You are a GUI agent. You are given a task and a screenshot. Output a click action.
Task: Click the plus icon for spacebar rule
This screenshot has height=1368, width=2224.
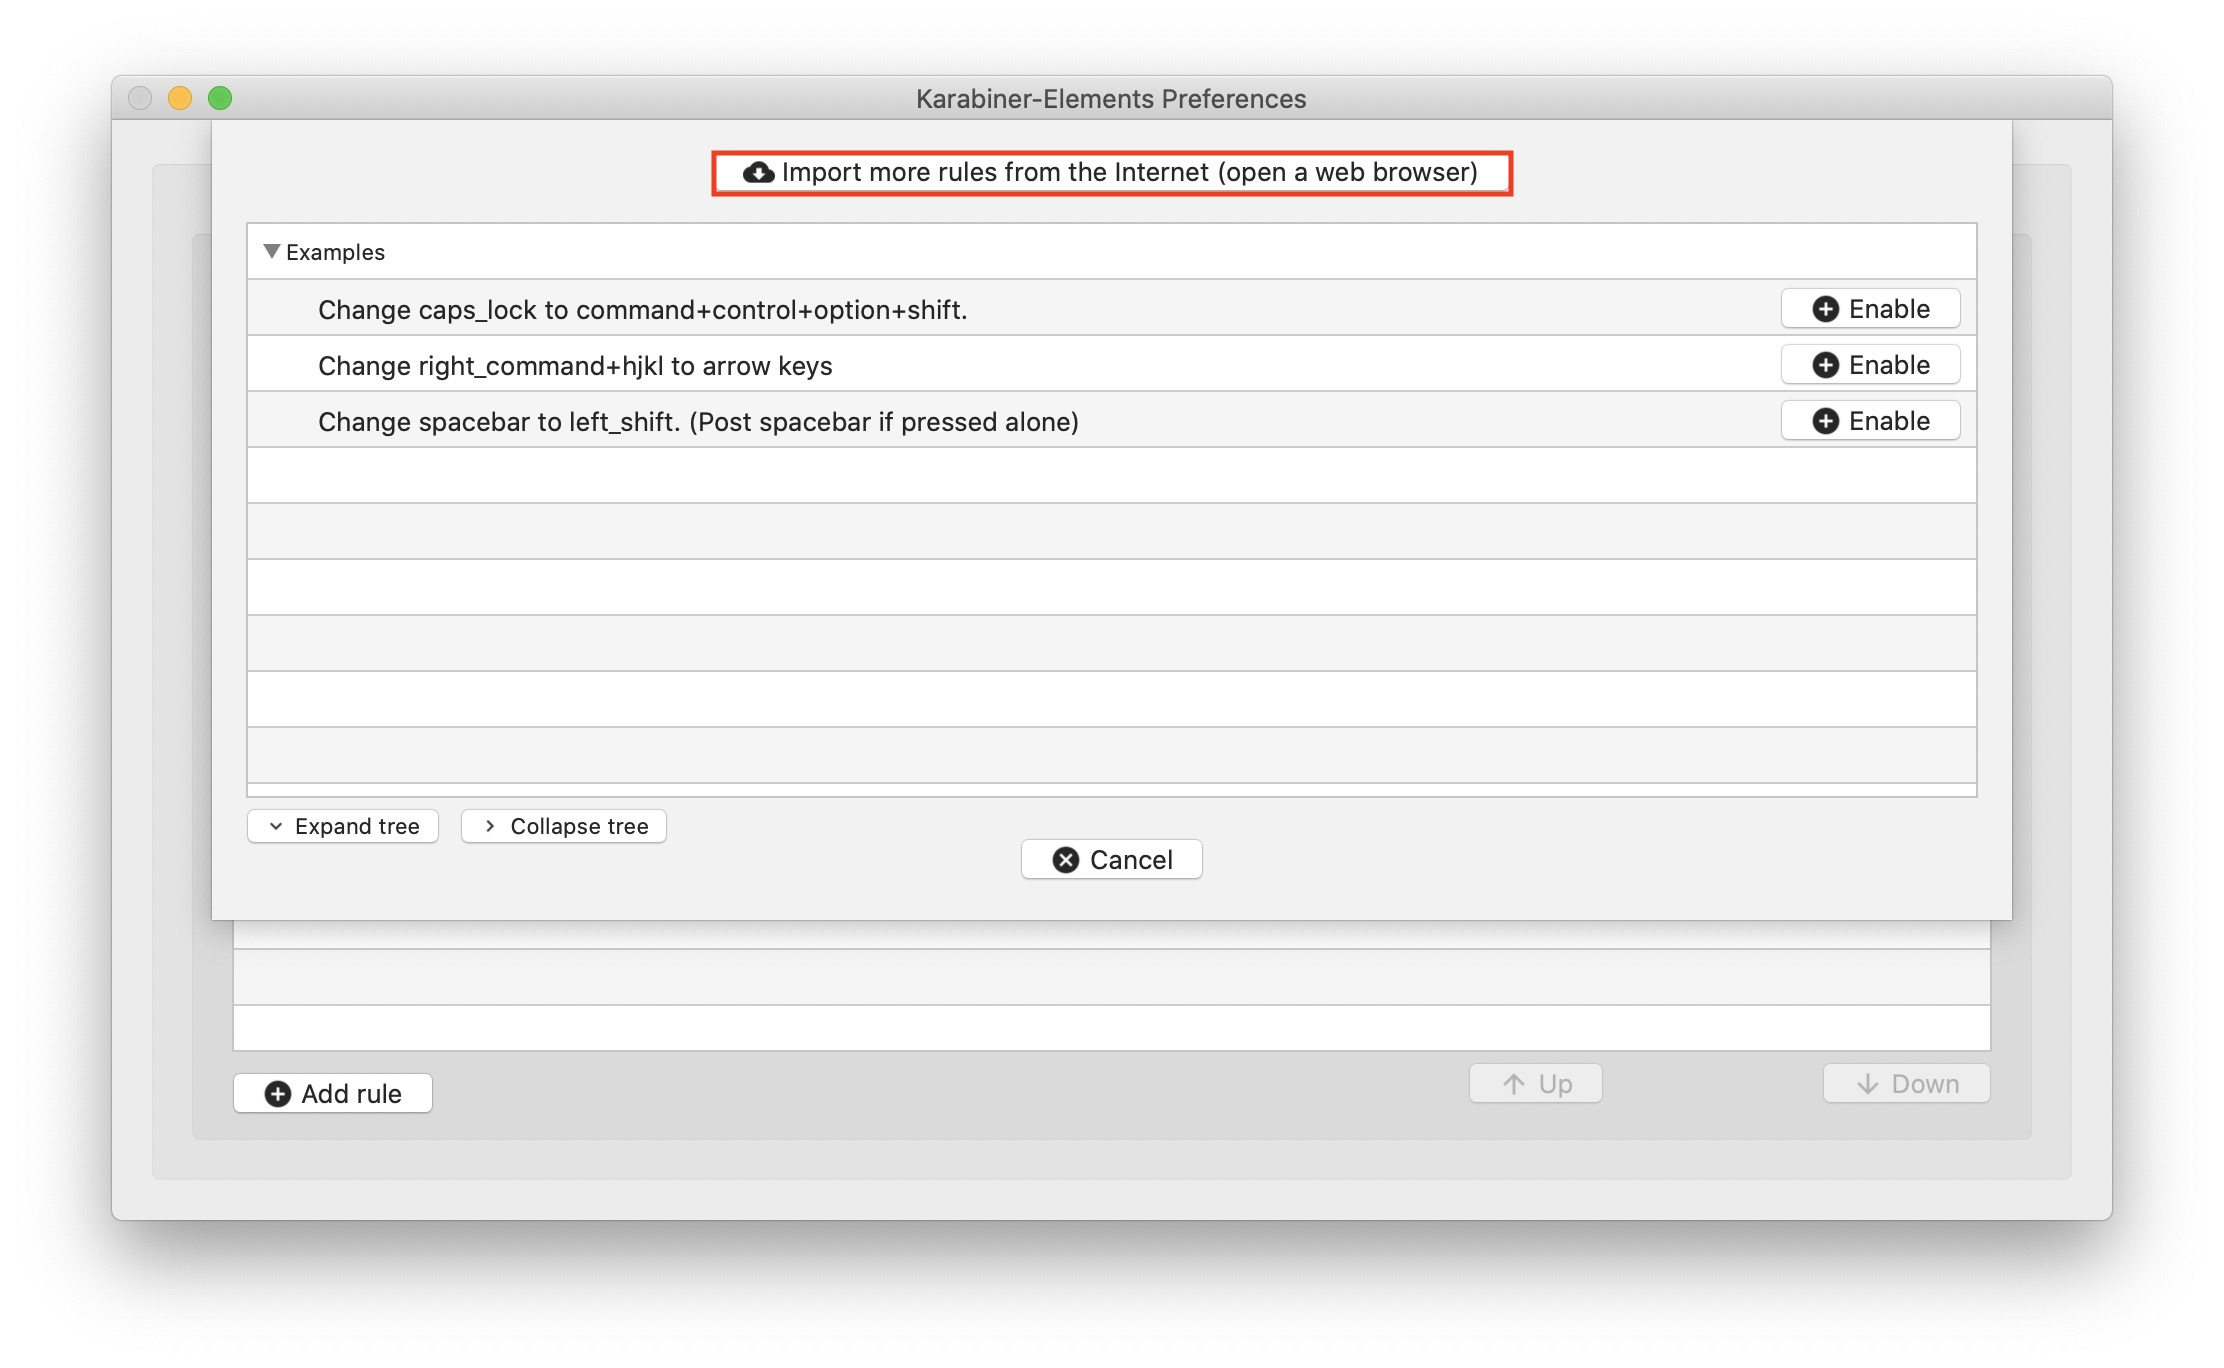click(x=1825, y=421)
